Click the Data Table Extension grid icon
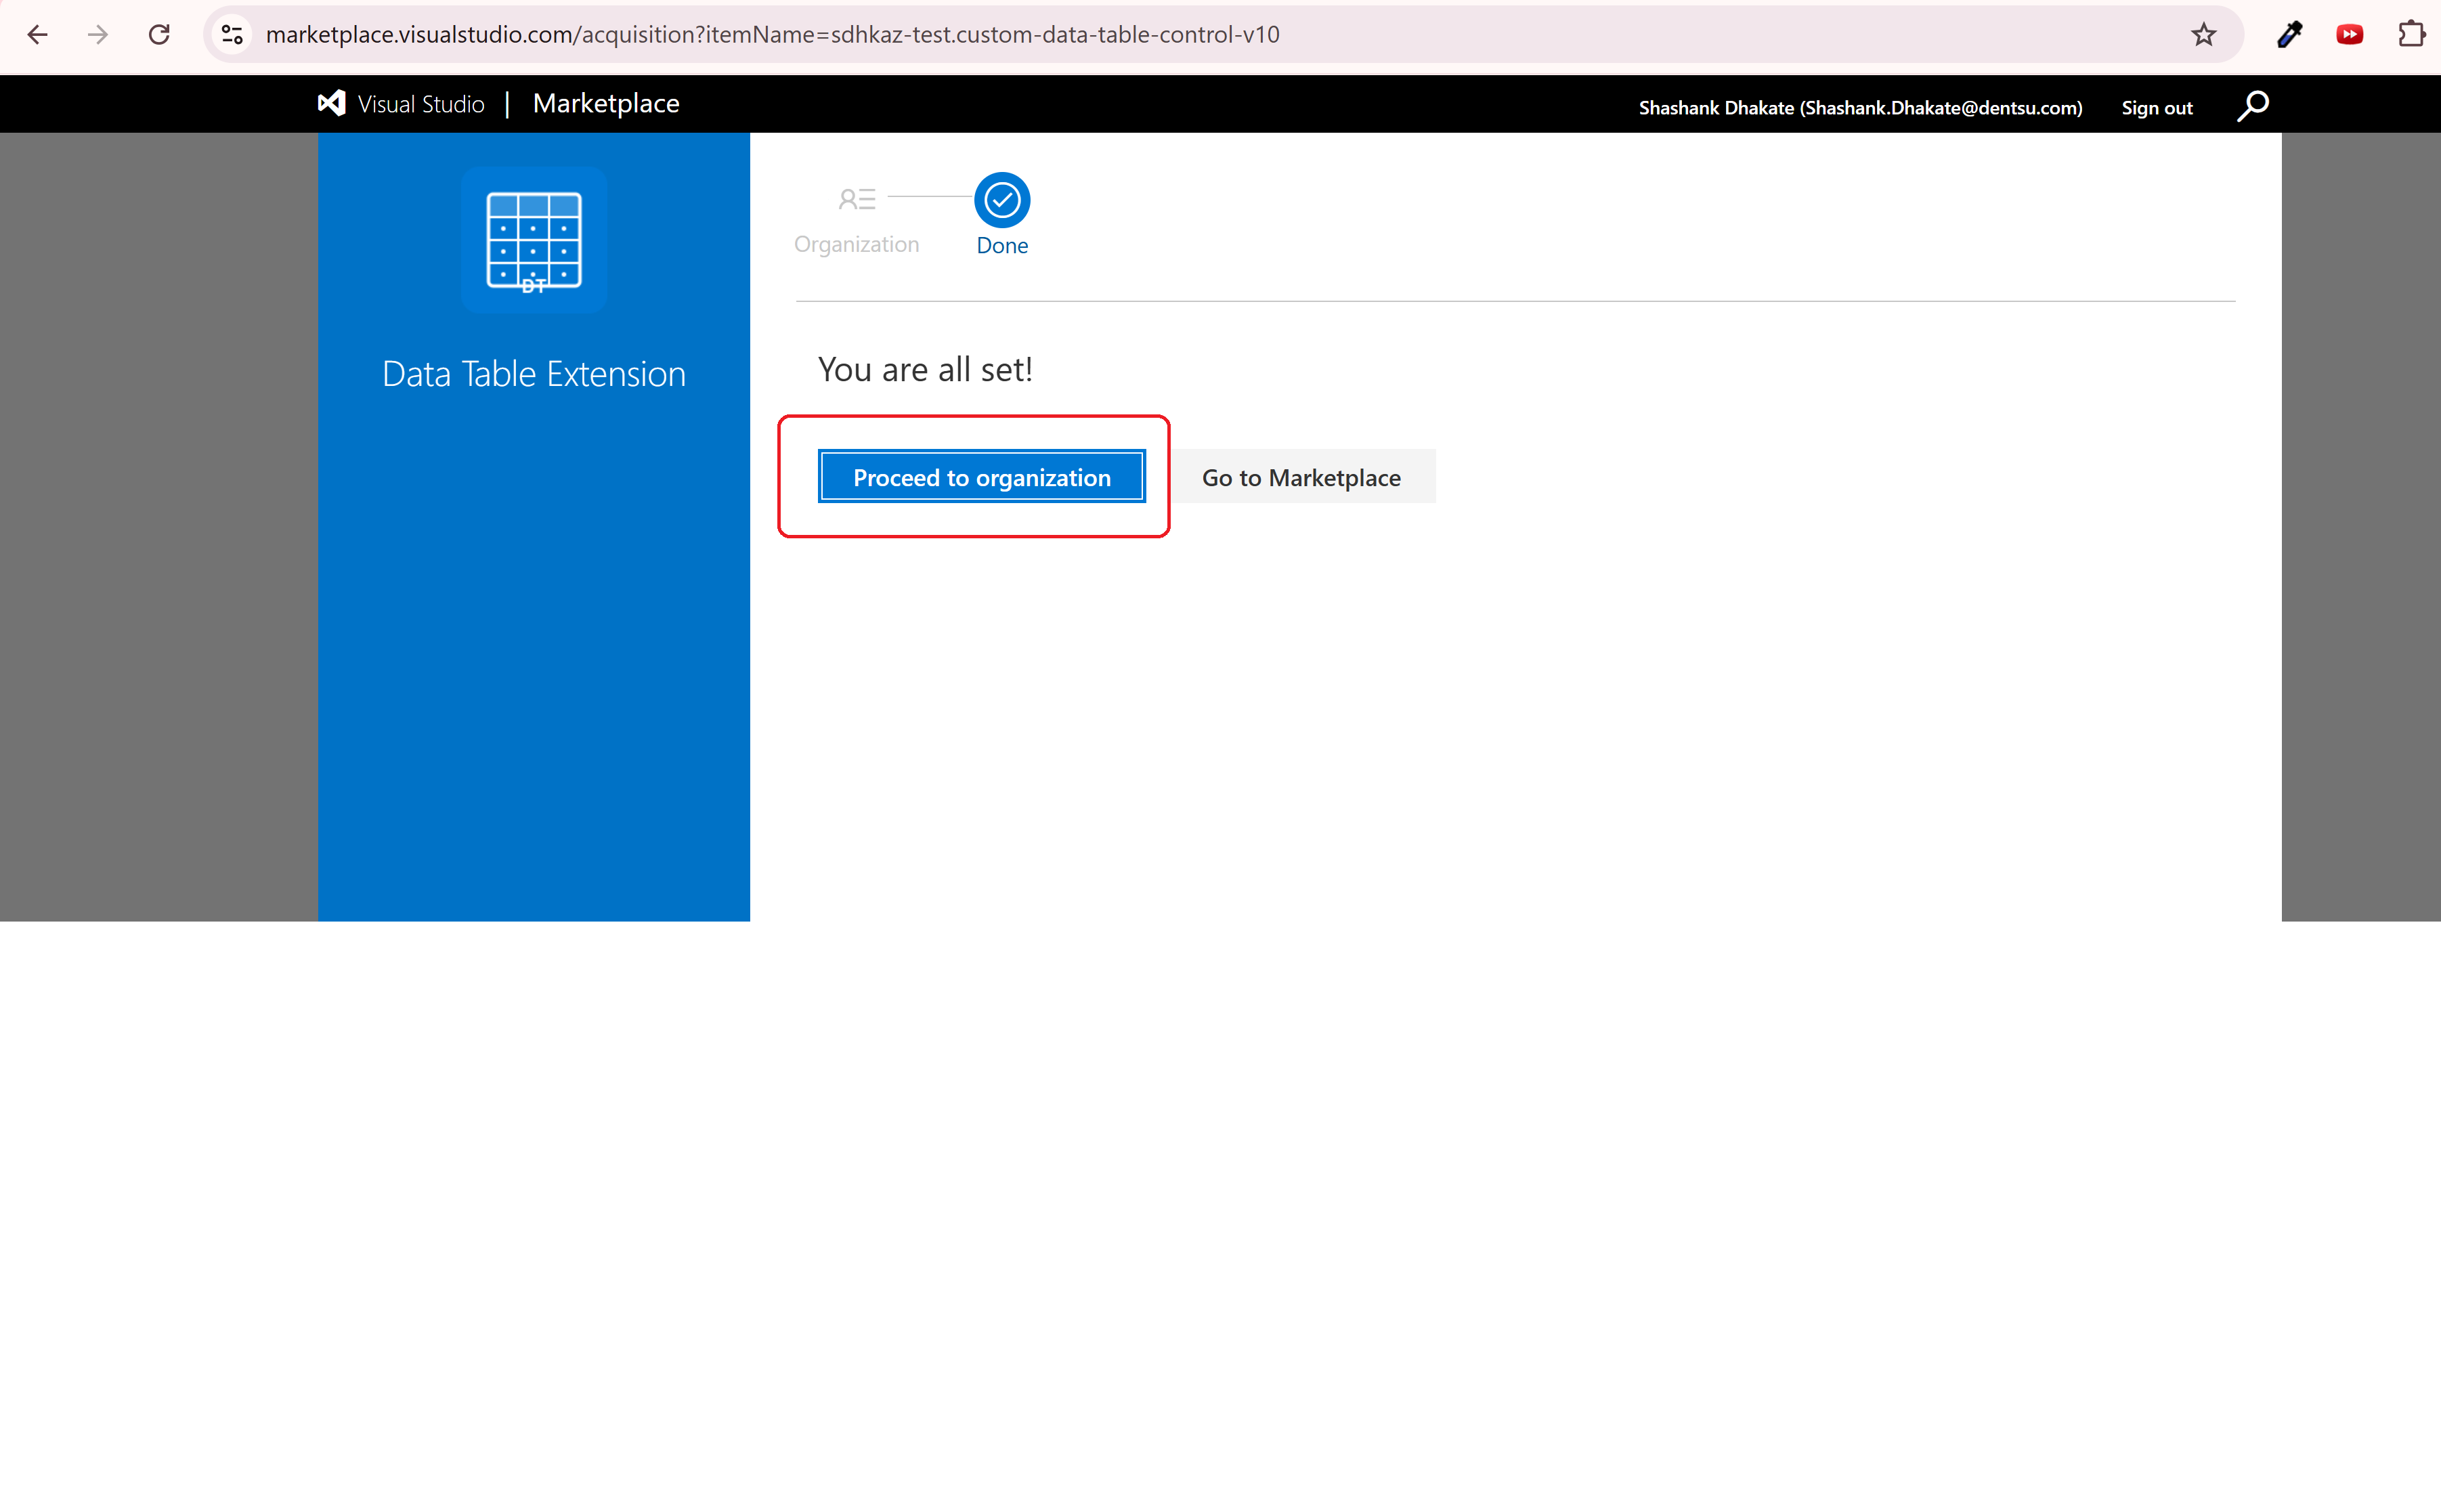 (534, 241)
